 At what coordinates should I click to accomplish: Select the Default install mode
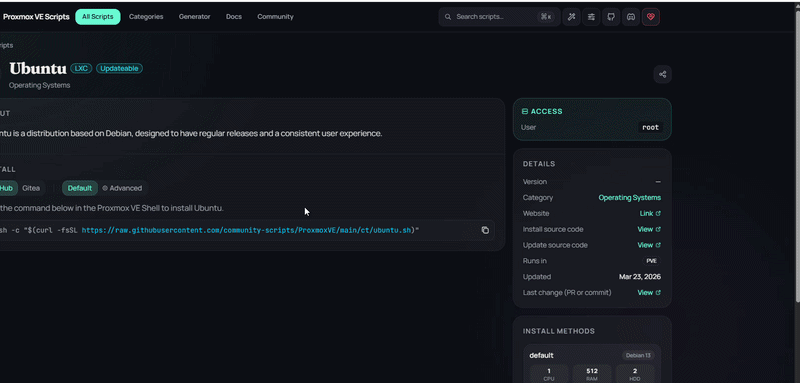coord(80,188)
